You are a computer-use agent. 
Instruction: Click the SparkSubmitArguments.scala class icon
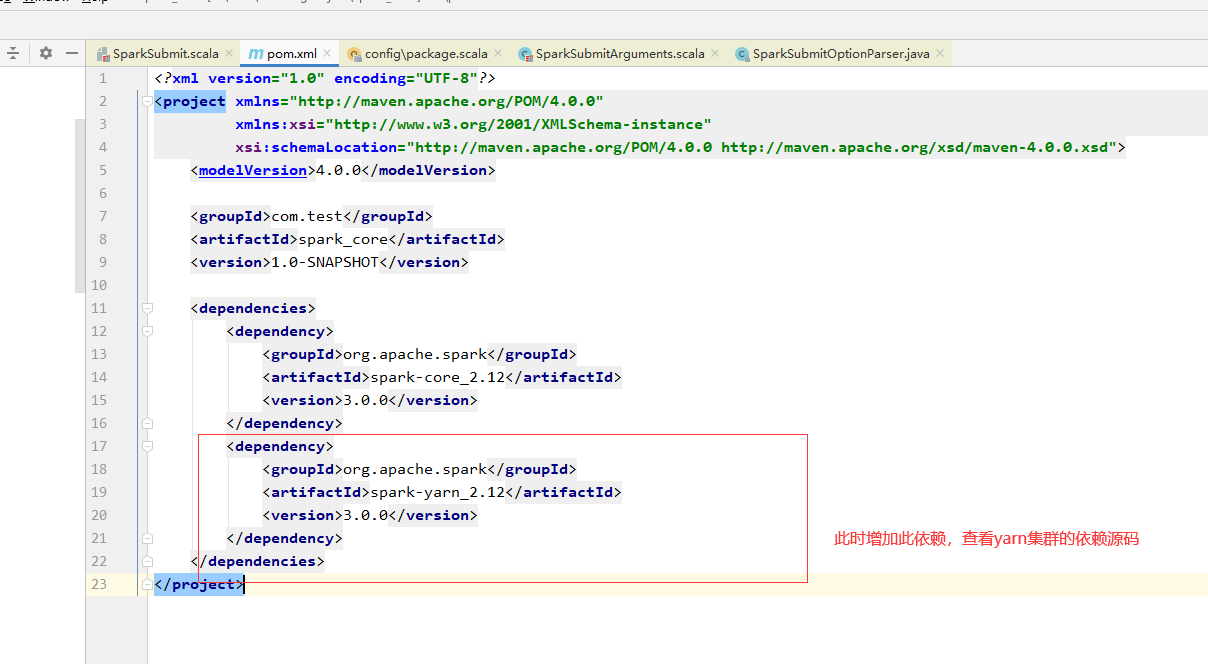525,54
